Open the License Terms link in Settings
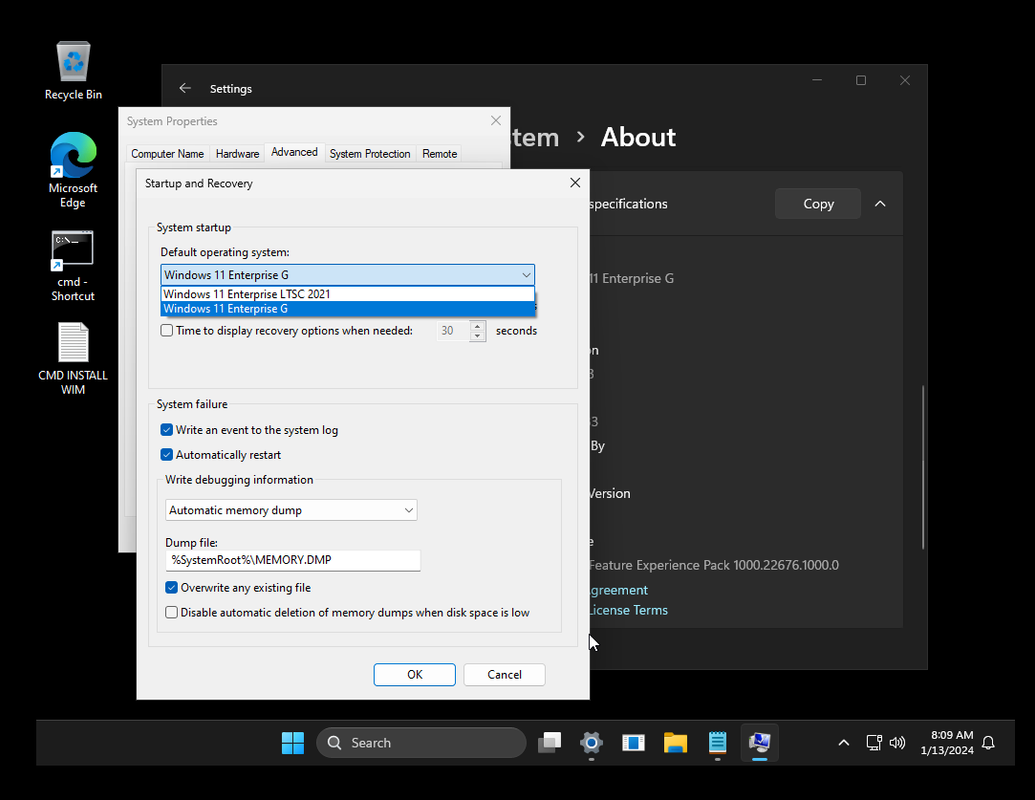1035x800 pixels. click(628, 611)
